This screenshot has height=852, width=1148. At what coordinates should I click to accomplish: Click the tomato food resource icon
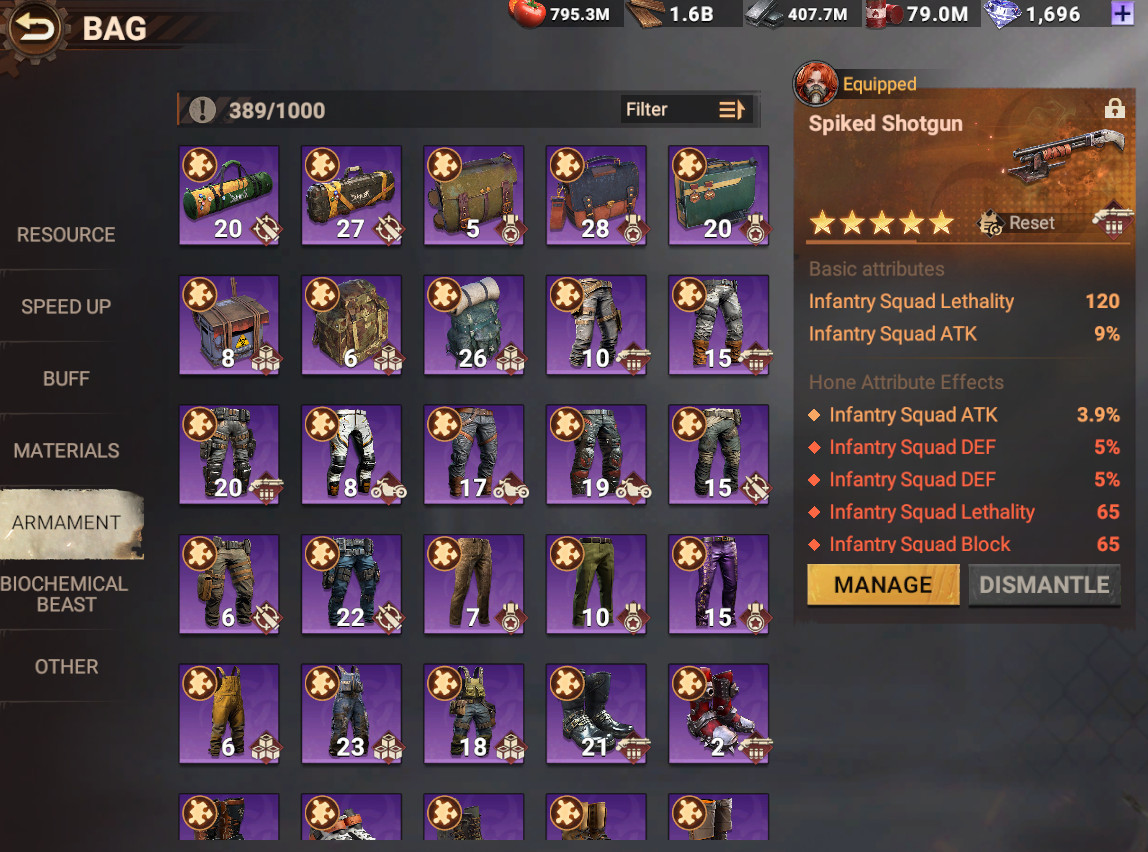(527, 13)
